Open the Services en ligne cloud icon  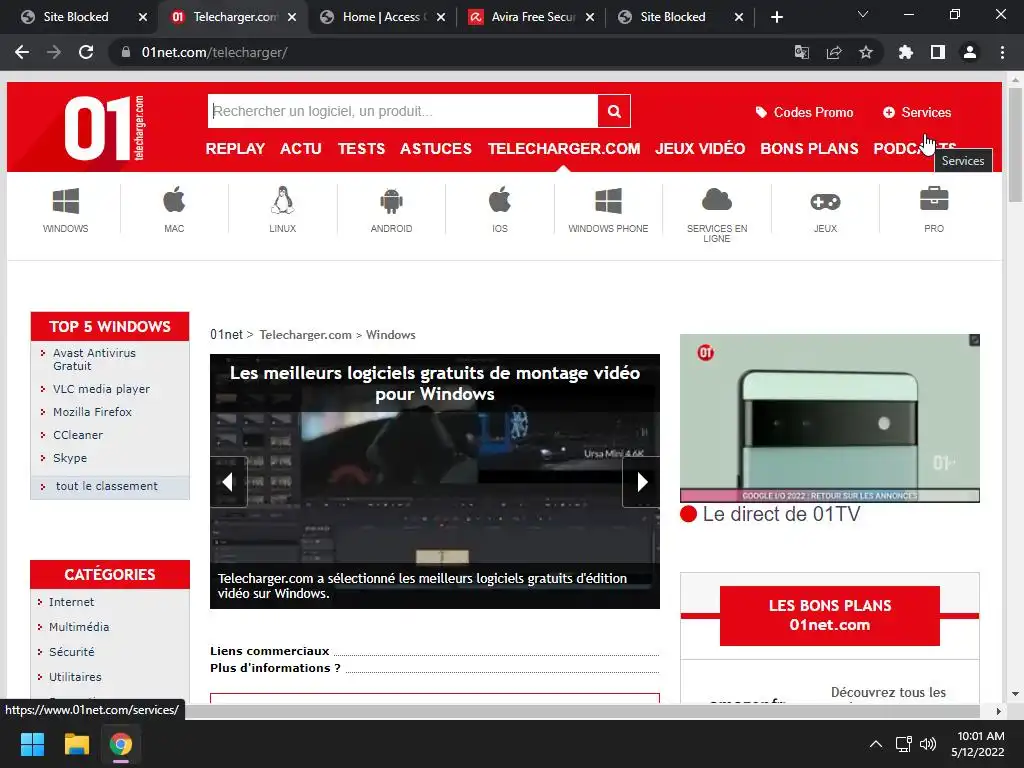pyautogui.click(x=716, y=200)
